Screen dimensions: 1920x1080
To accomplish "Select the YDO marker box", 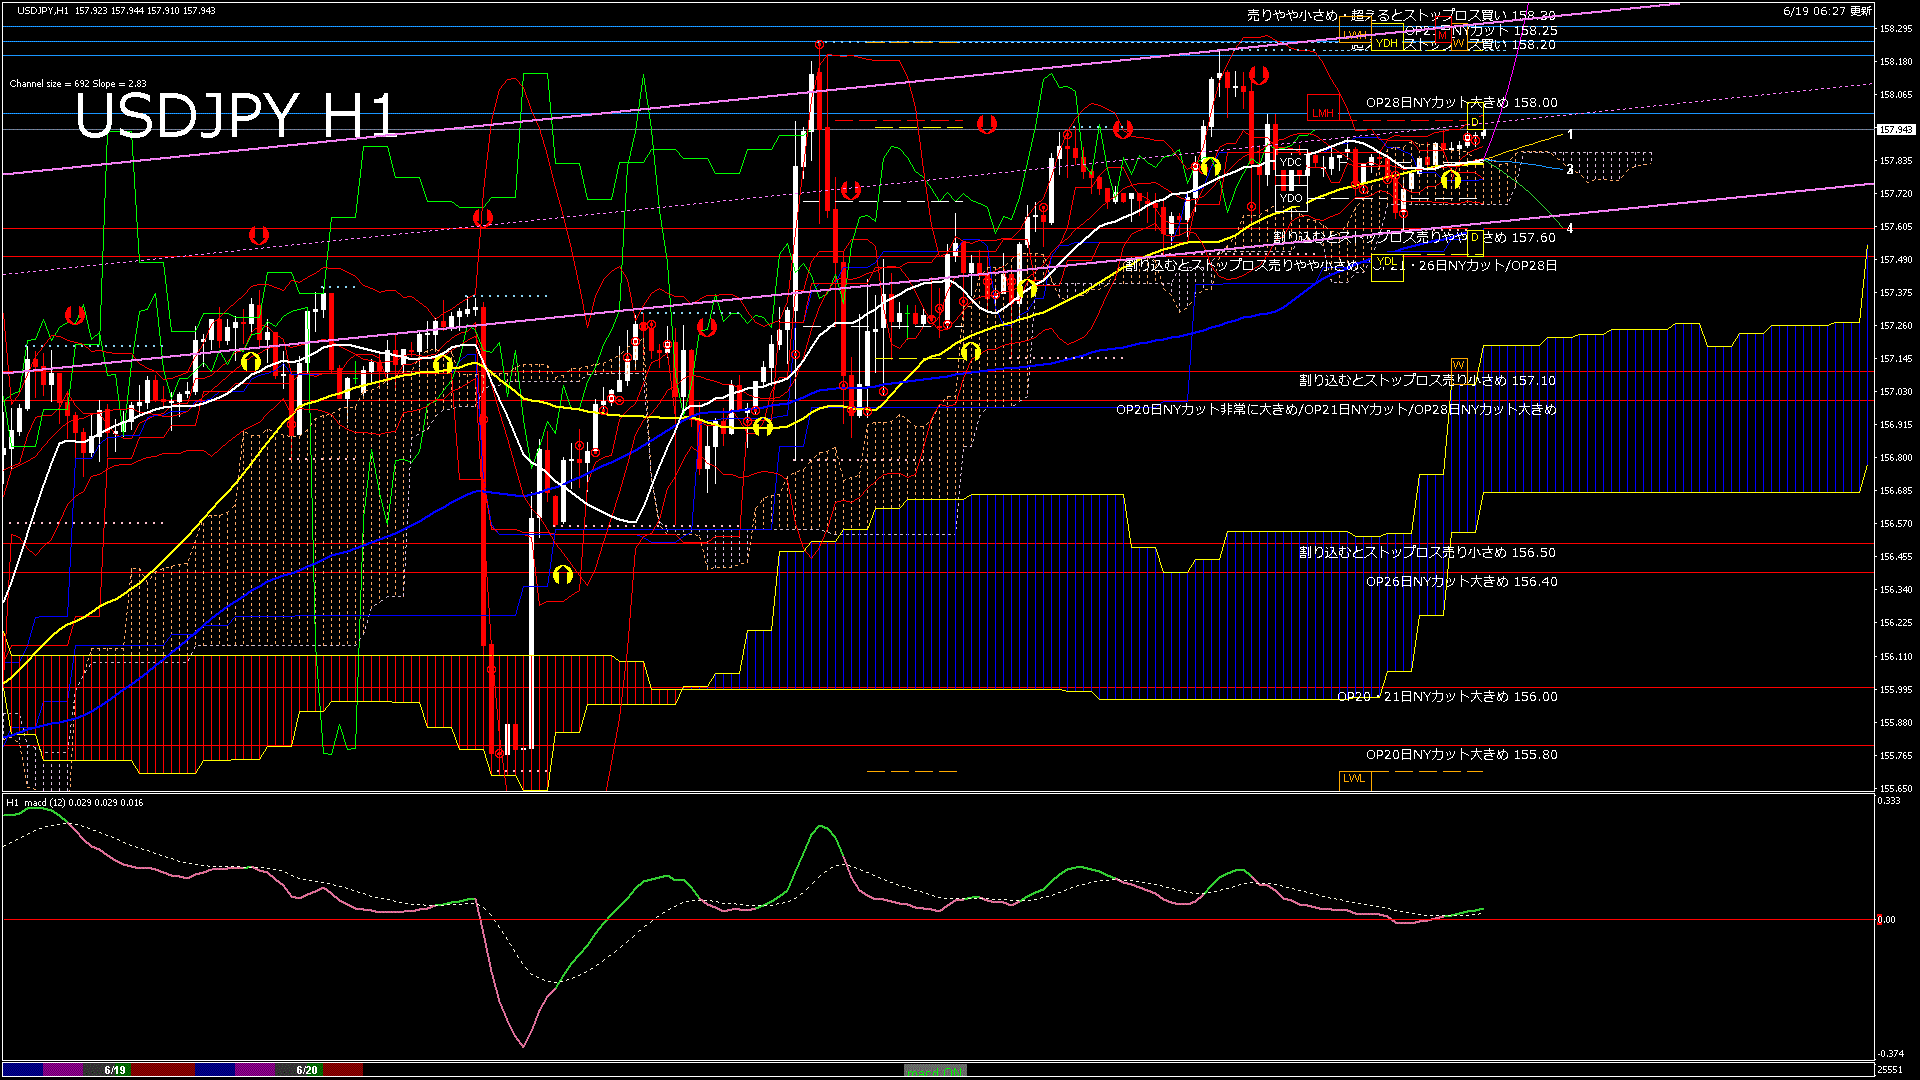I will click(x=1291, y=198).
